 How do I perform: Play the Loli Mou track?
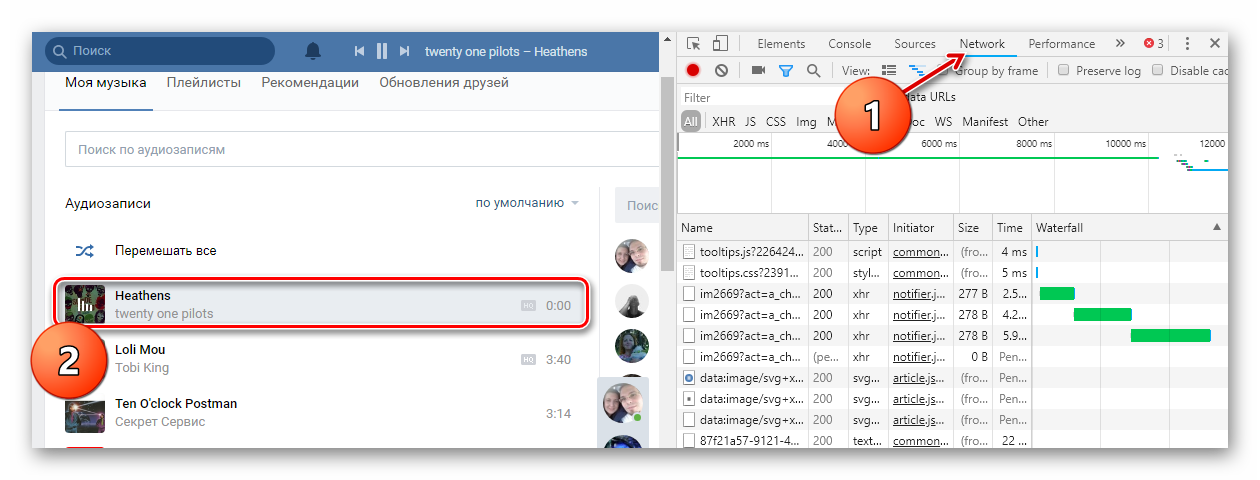(x=320, y=358)
